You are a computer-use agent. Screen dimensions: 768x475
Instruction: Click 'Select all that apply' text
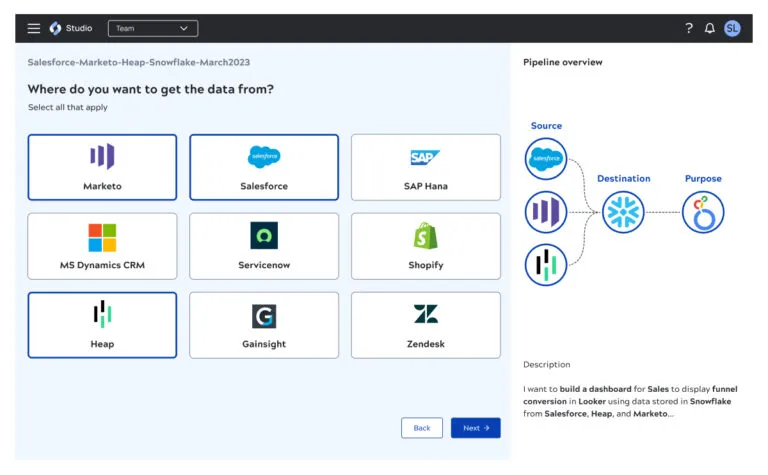pos(68,107)
